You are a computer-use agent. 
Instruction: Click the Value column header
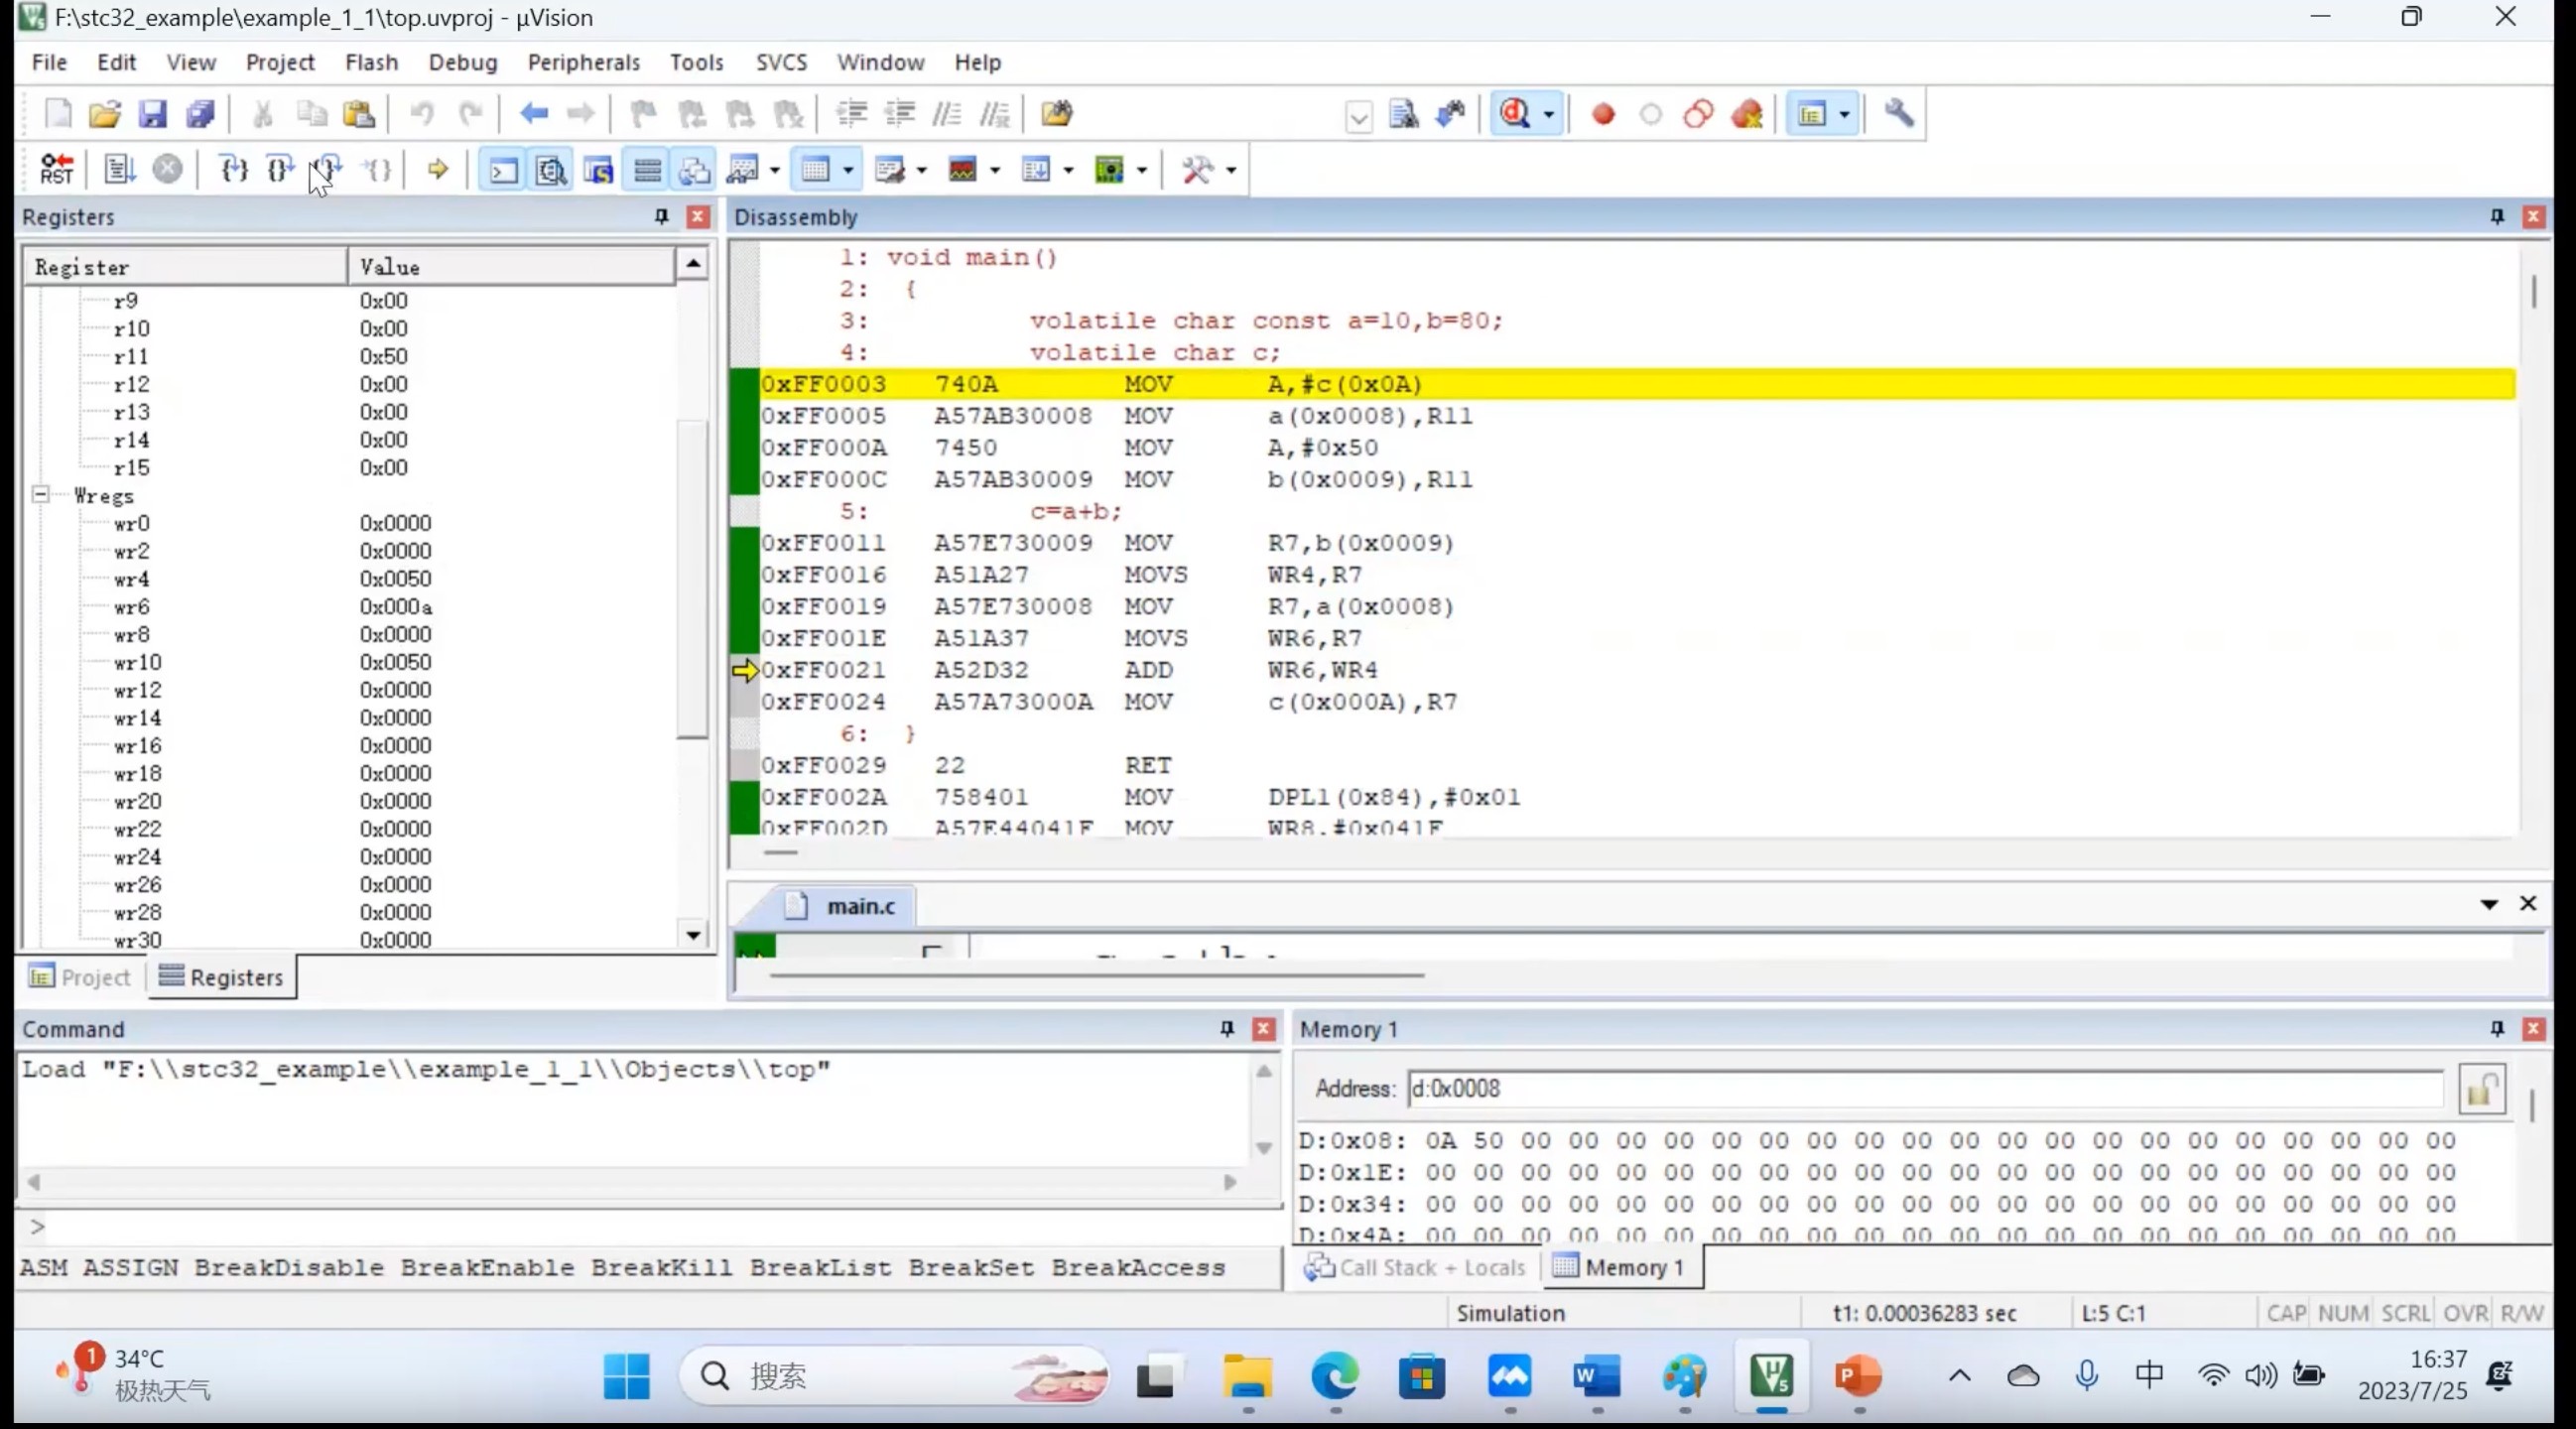[512, 267]
